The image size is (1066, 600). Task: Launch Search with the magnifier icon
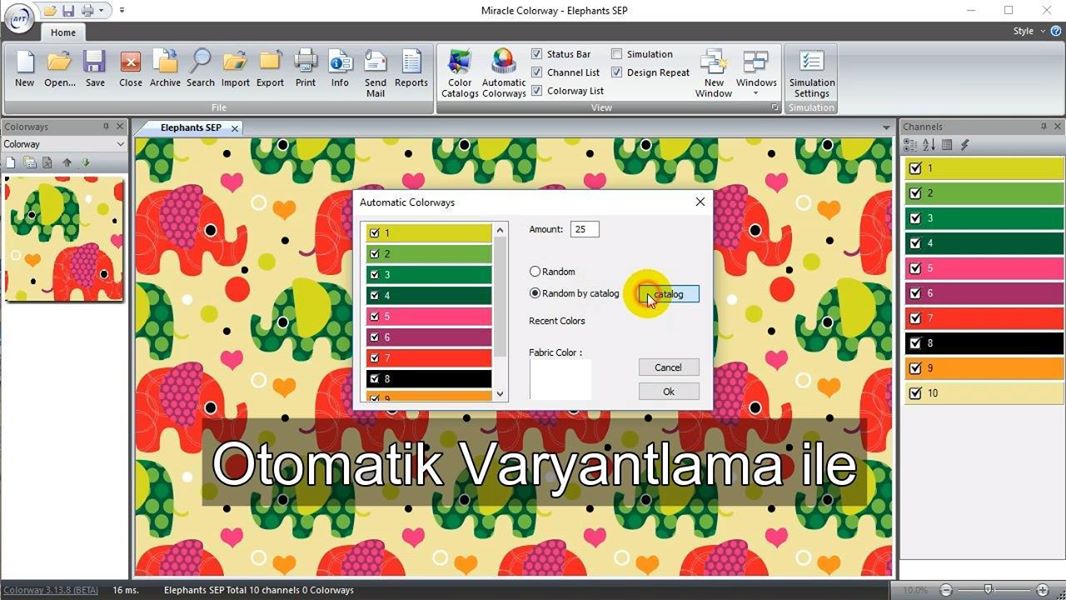pyautogui.click(x=201, y=69)
